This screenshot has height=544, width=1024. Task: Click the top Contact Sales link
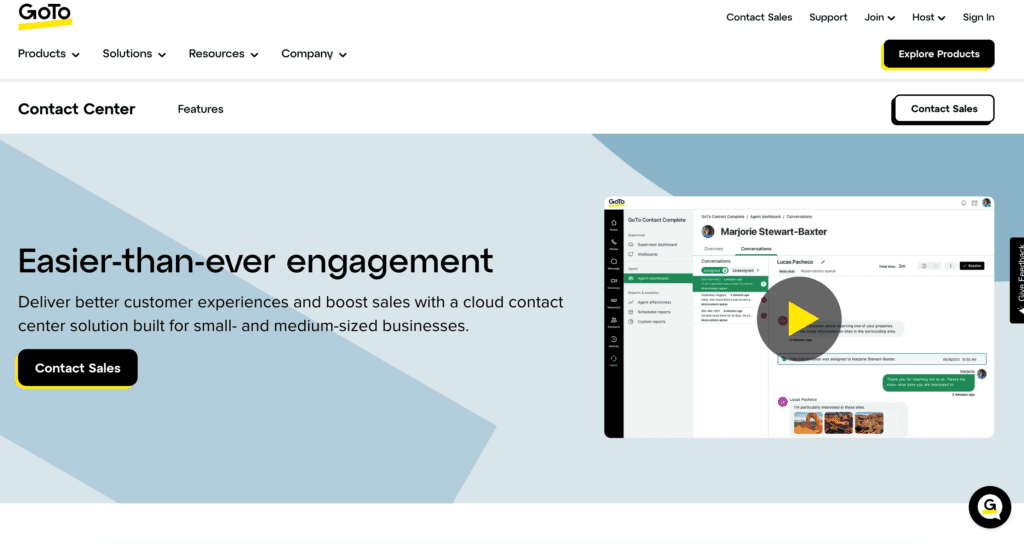click(759, 17)
